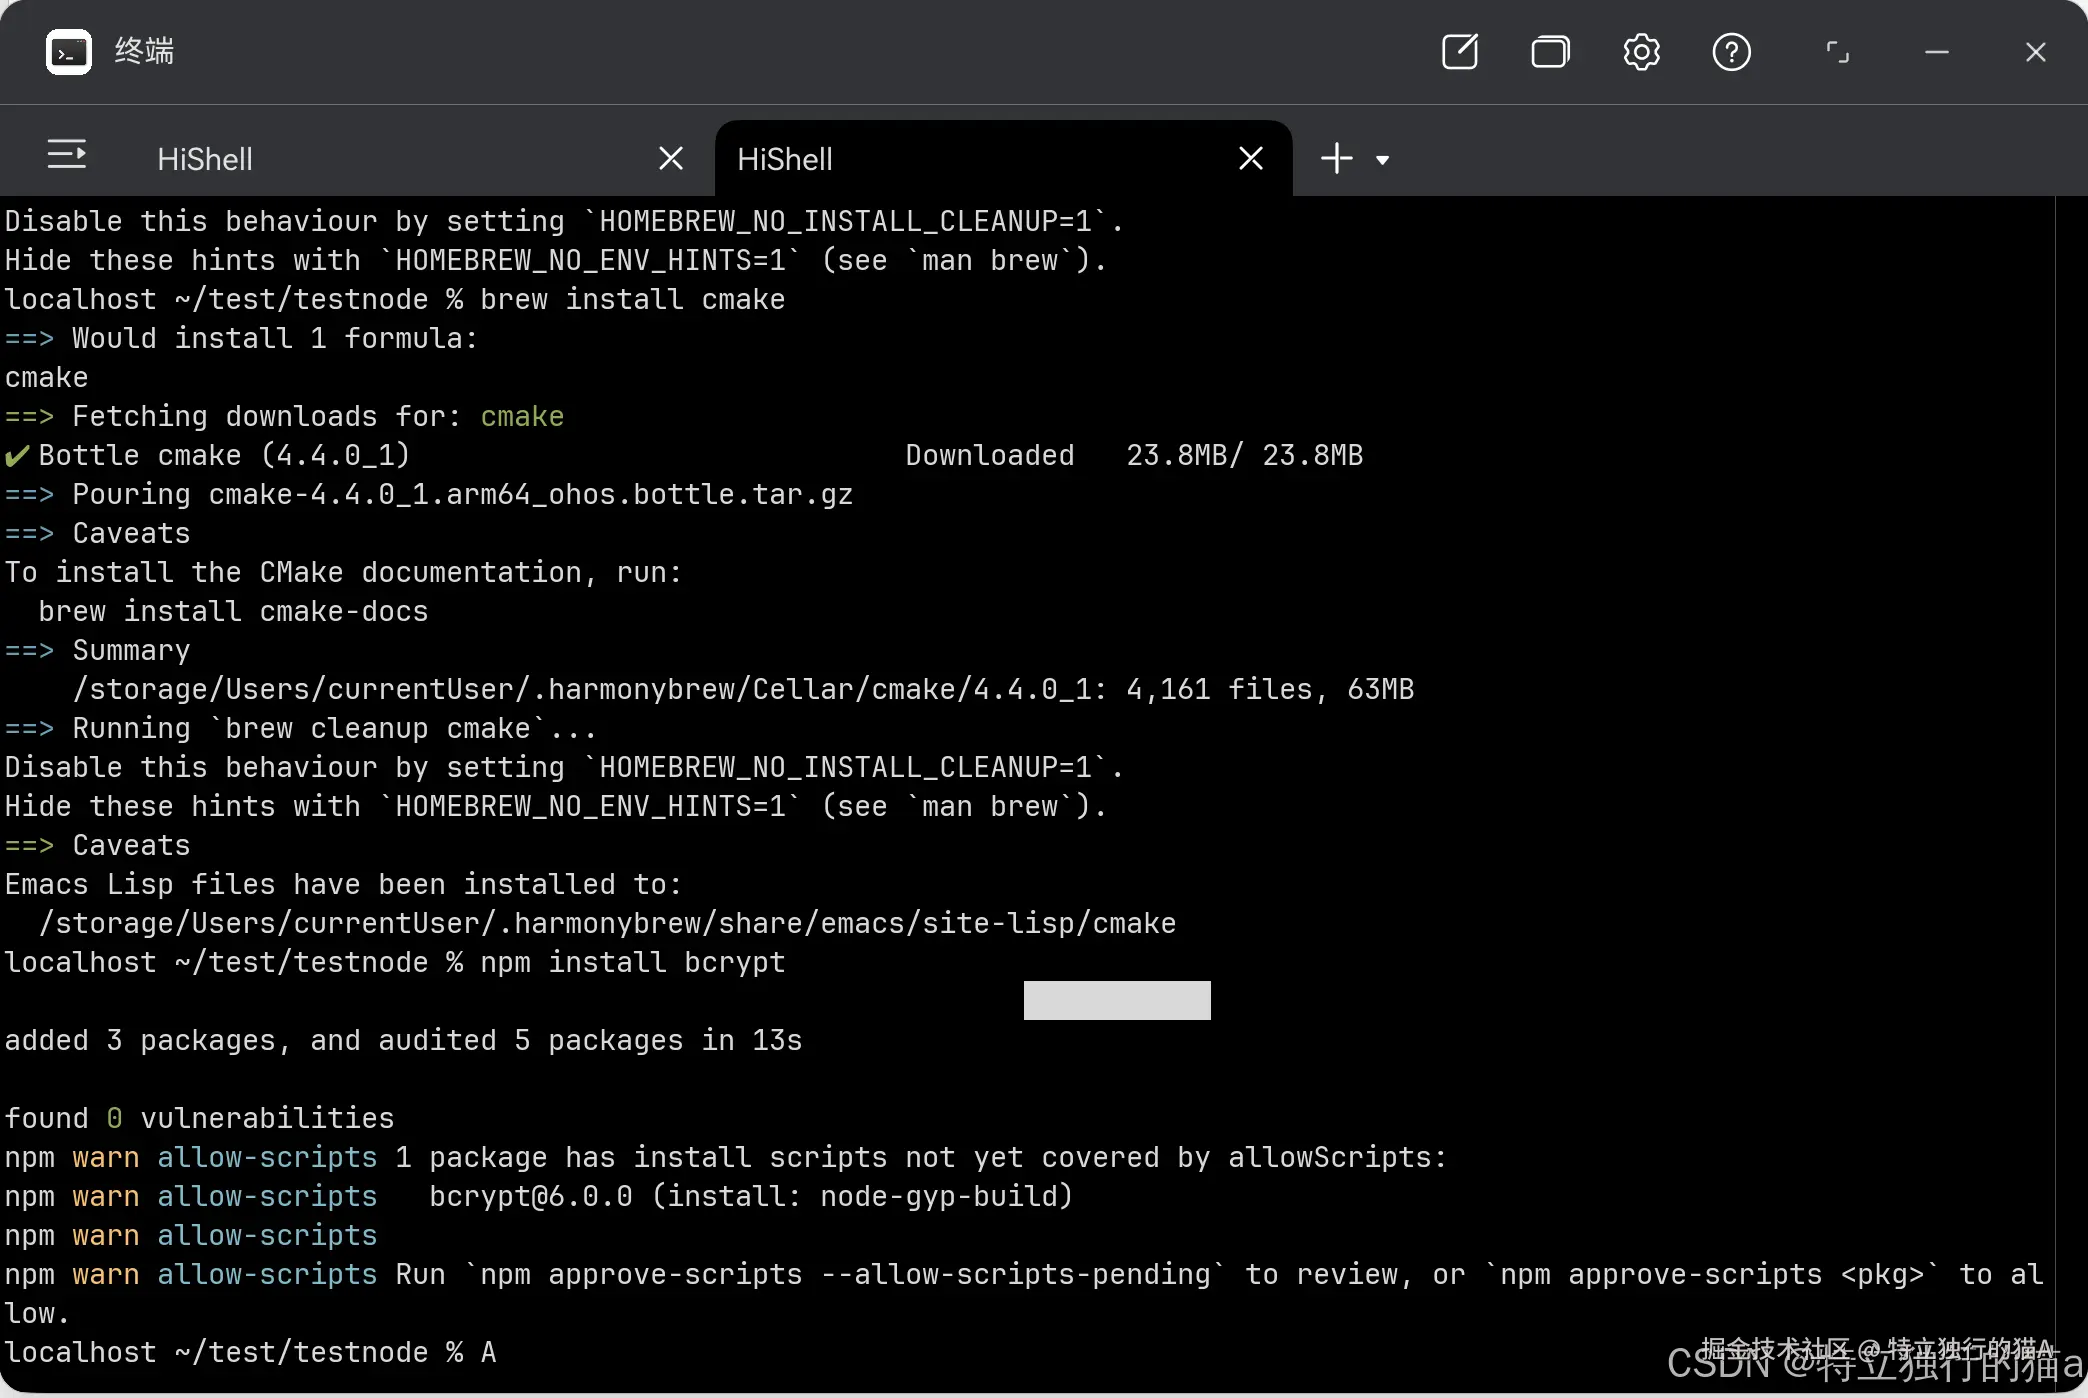
Task: Click 'Downloaded 23.8MB/ 23.8MB' text
Action: point(1134,455)
